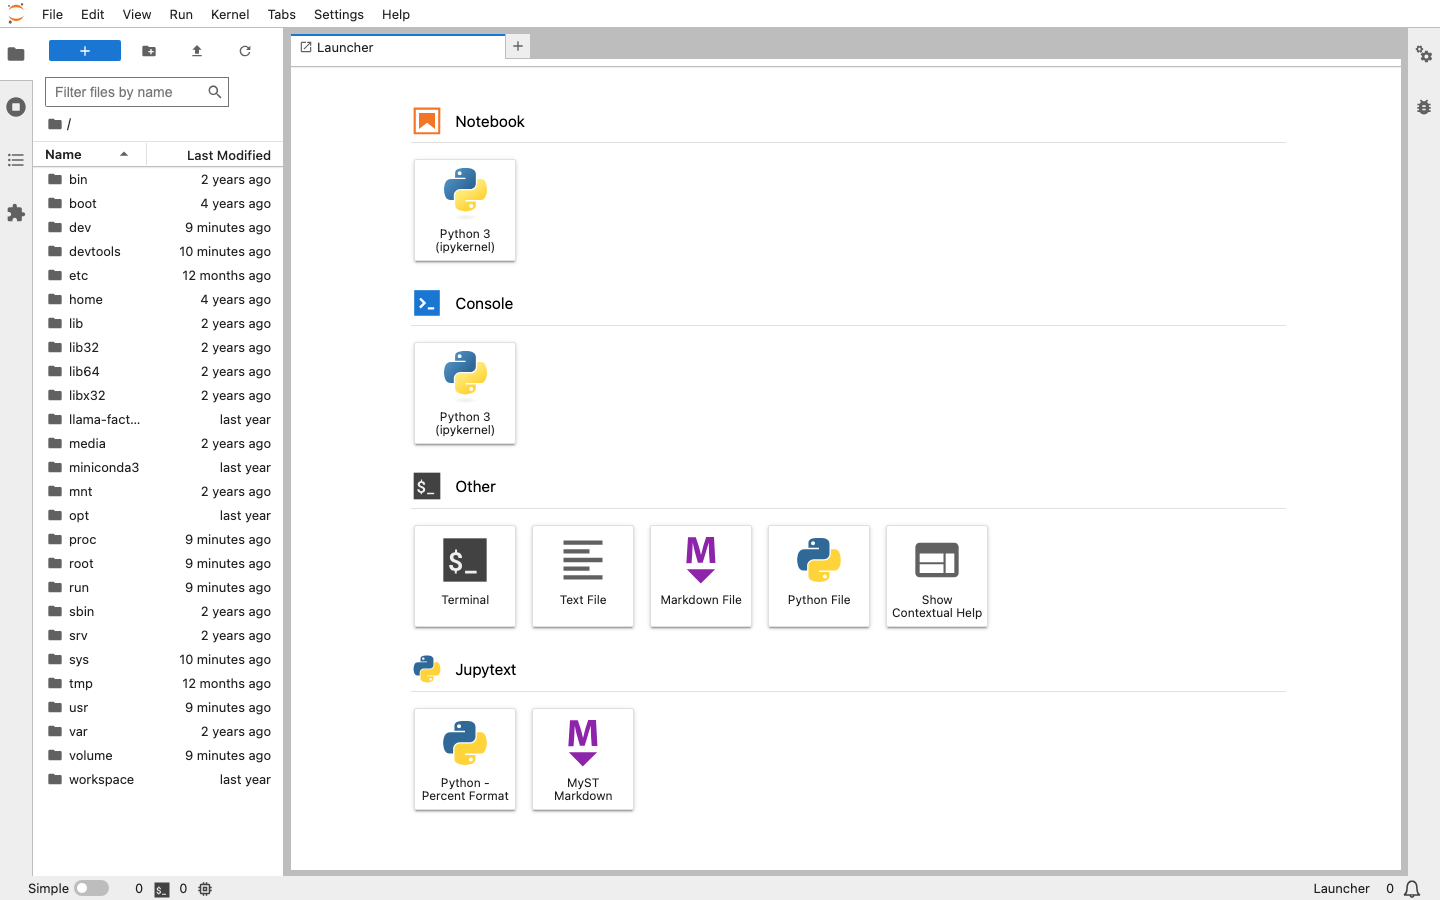The height and width of the screenshot is (900, 1440).
Task: Sort files by Name column header
Action: [89, 155]
